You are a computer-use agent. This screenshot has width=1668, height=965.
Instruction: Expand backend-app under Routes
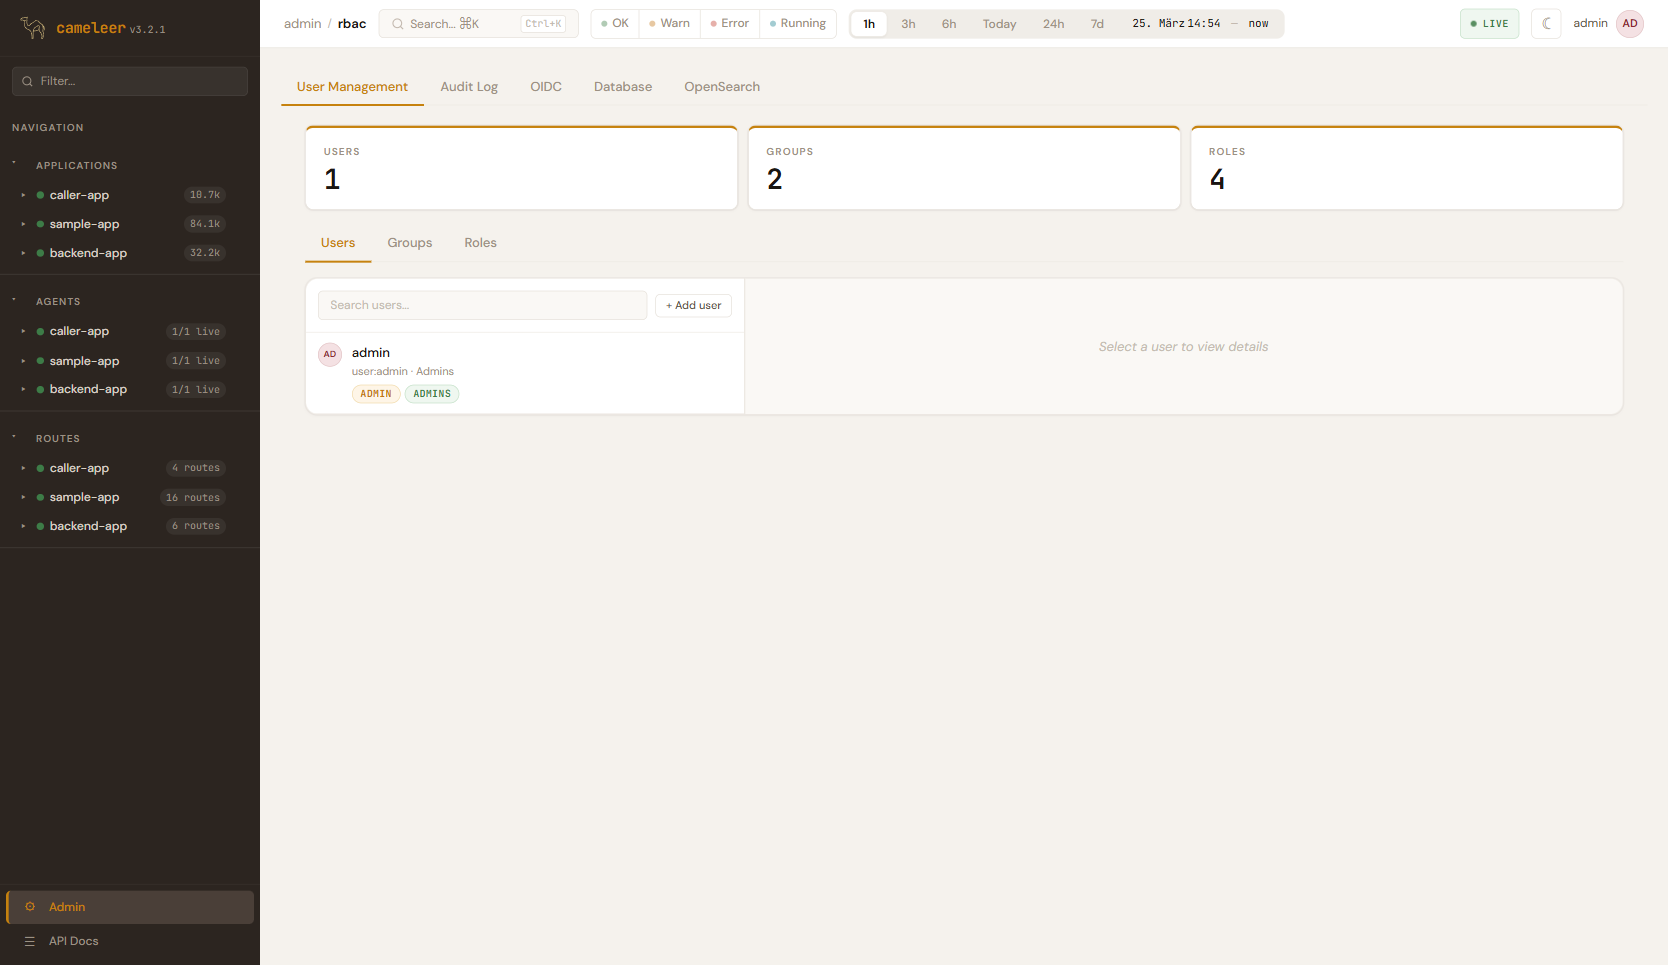23,526
